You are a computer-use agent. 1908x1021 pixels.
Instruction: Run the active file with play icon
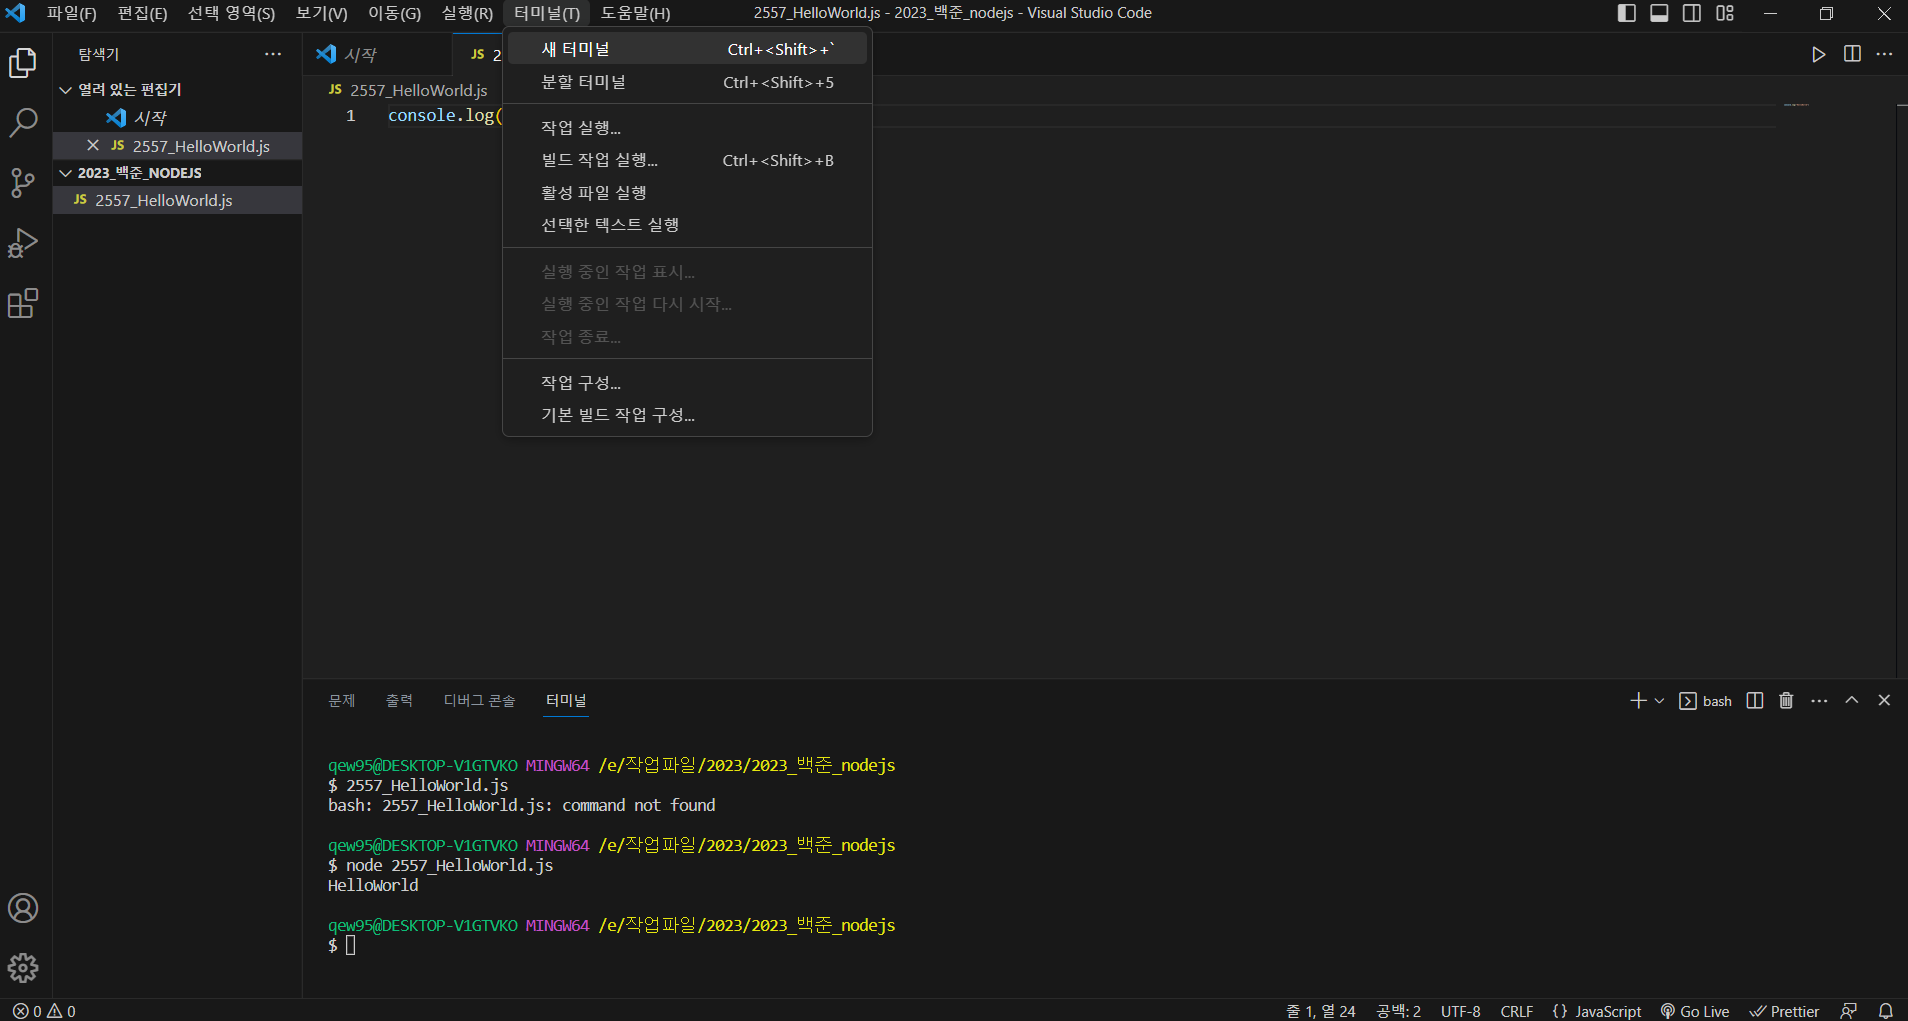coord(1819,54)
